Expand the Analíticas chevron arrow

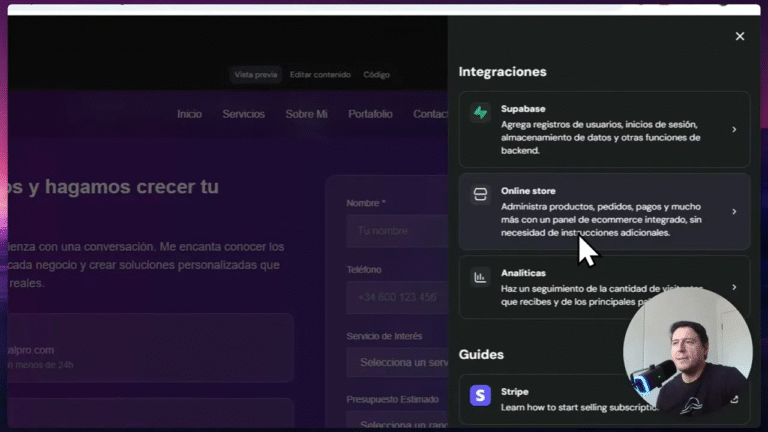click(734, 287)
